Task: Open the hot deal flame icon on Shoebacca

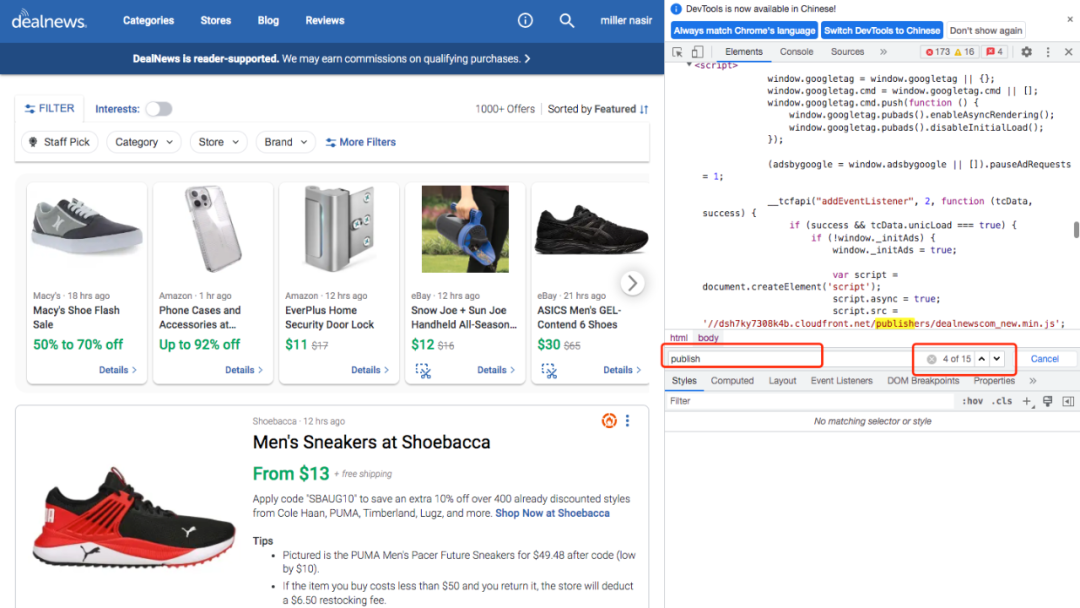Action: (609, 421)
